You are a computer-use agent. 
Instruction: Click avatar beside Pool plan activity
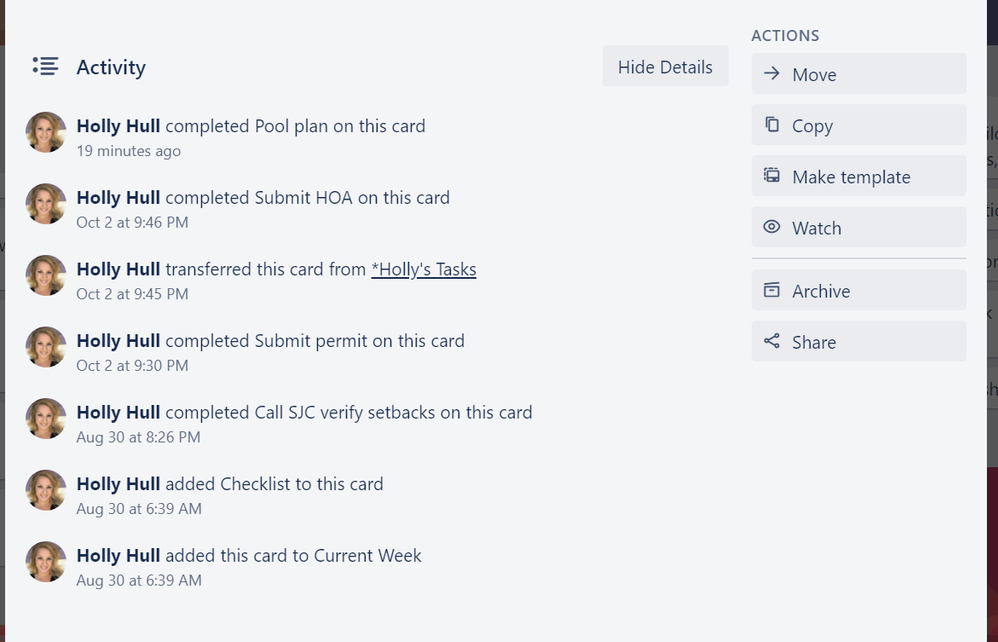click(x=46, y=132)
